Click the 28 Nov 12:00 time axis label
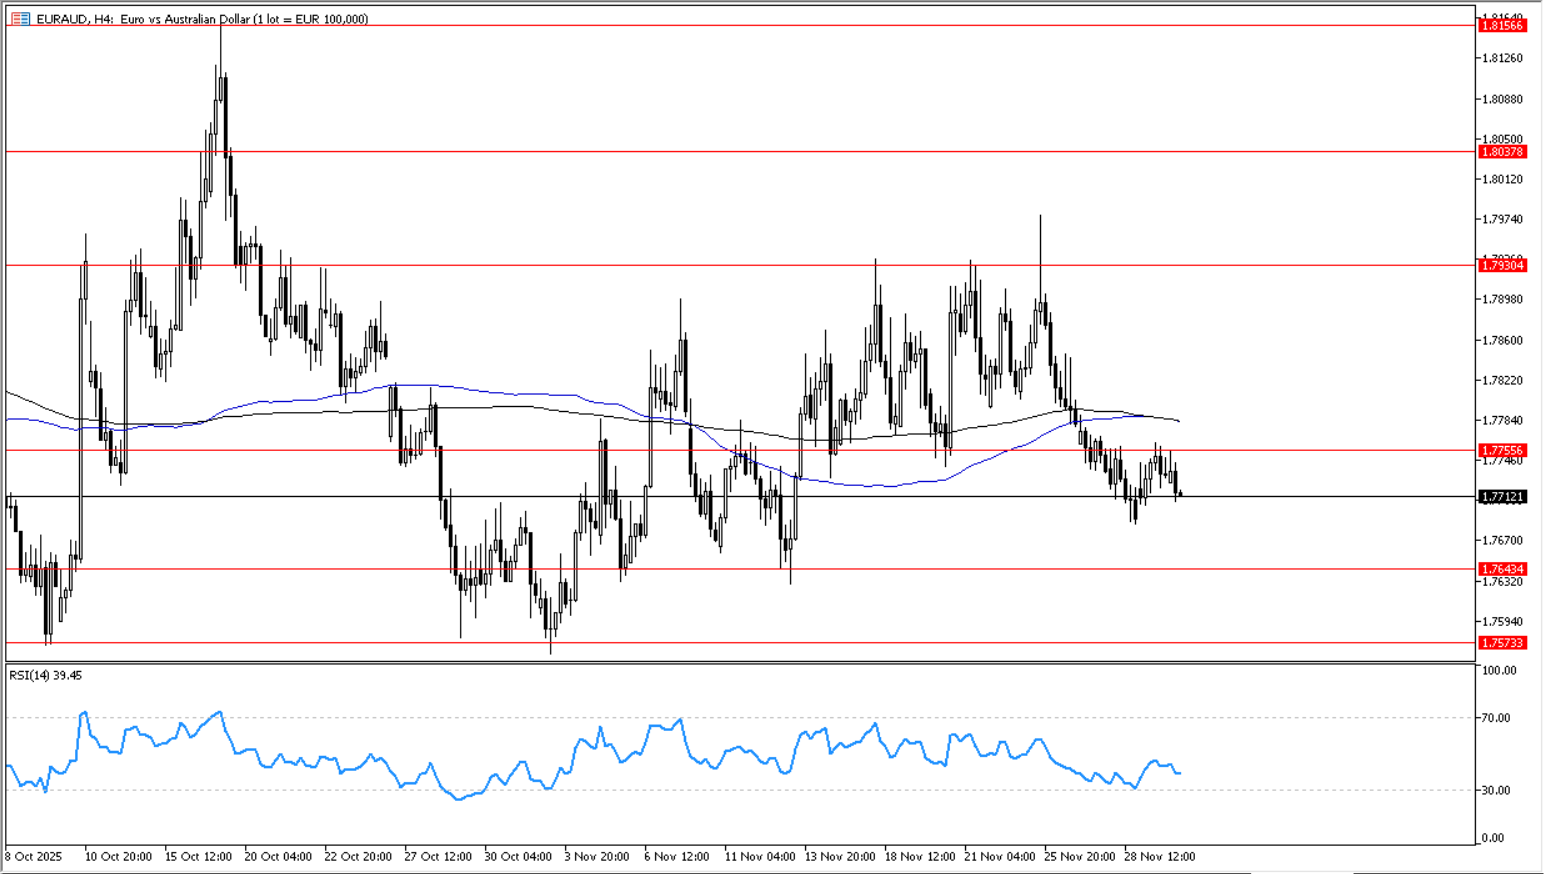The image size is (1544, 874). (1159, 857)
